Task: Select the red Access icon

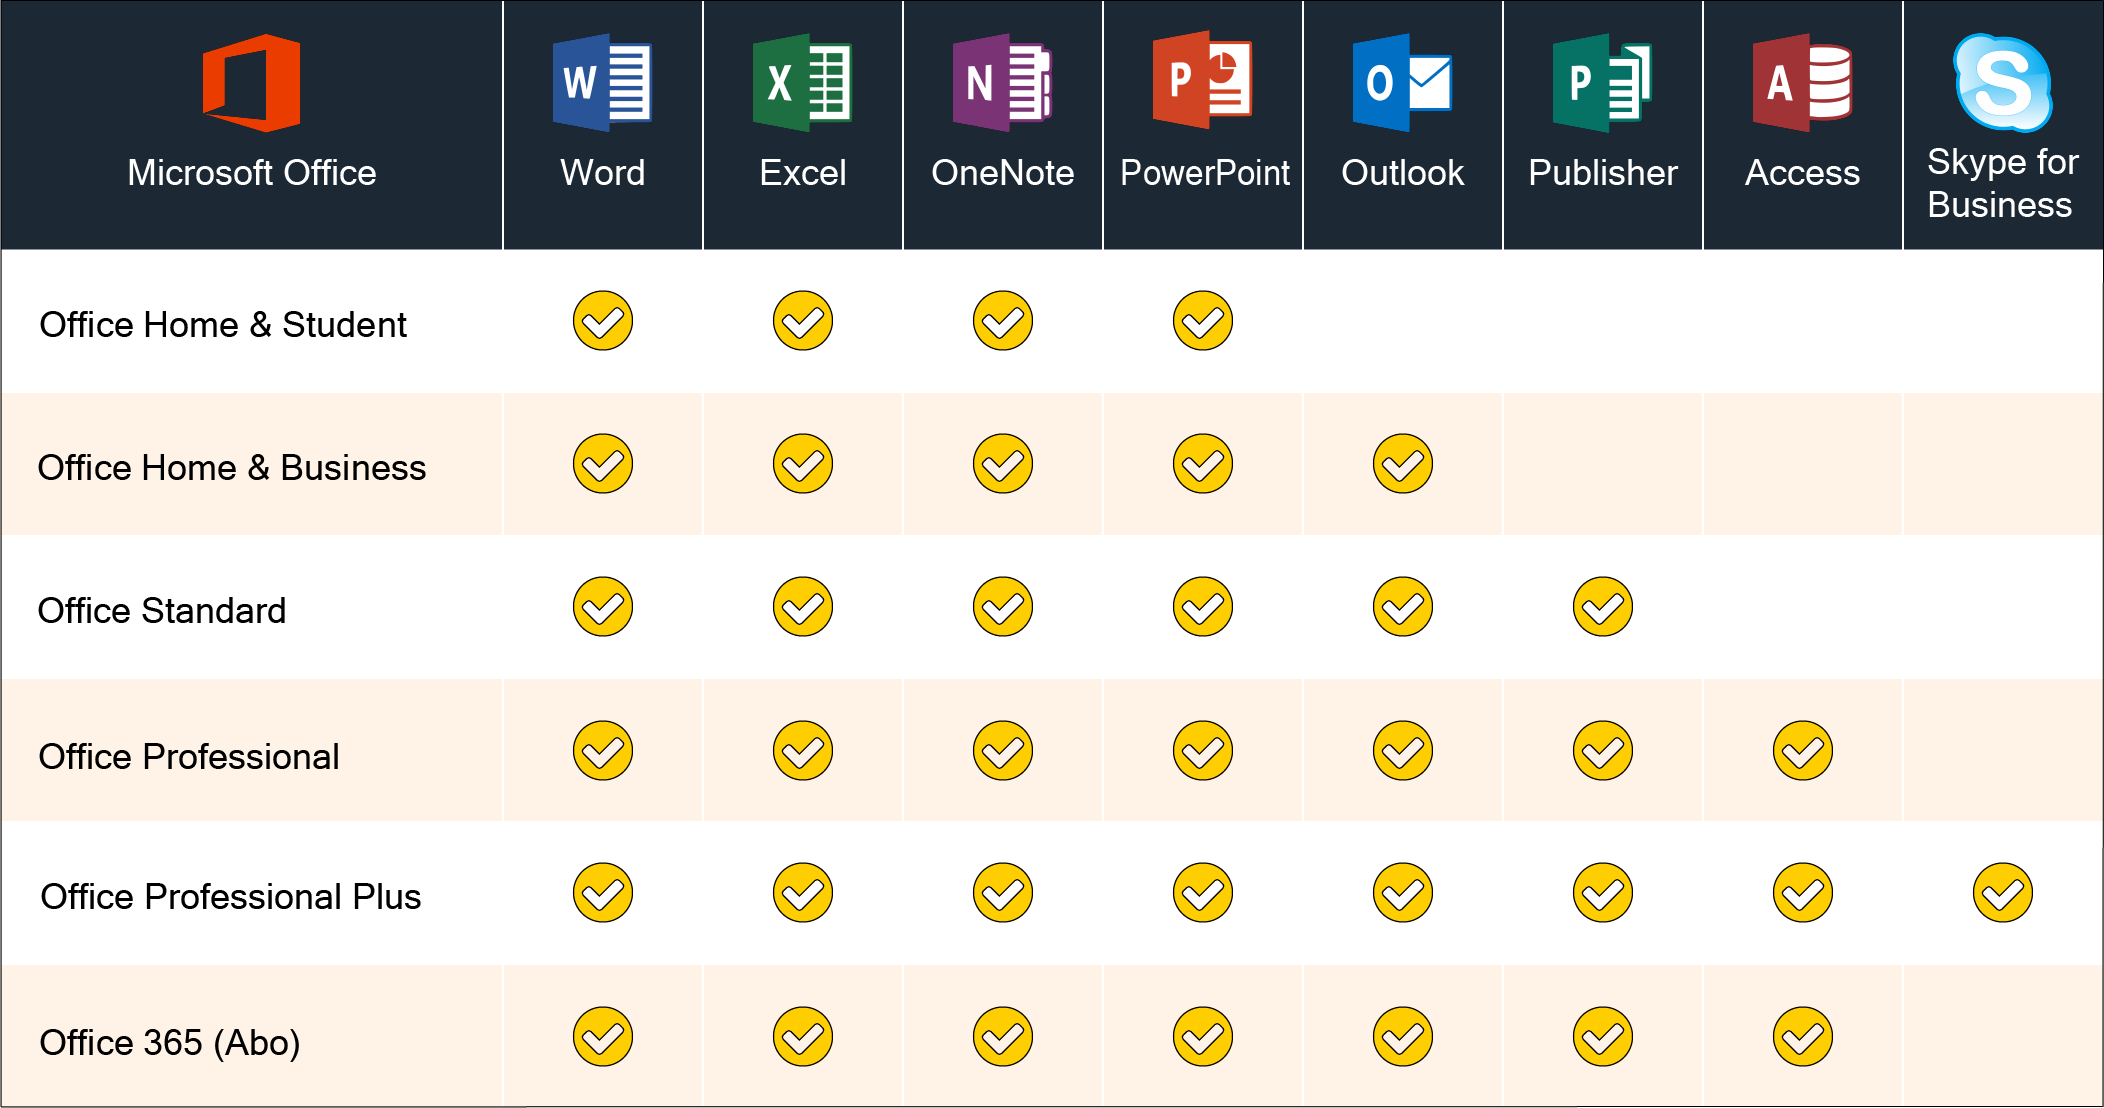Action: click(x=1802, y=83)
